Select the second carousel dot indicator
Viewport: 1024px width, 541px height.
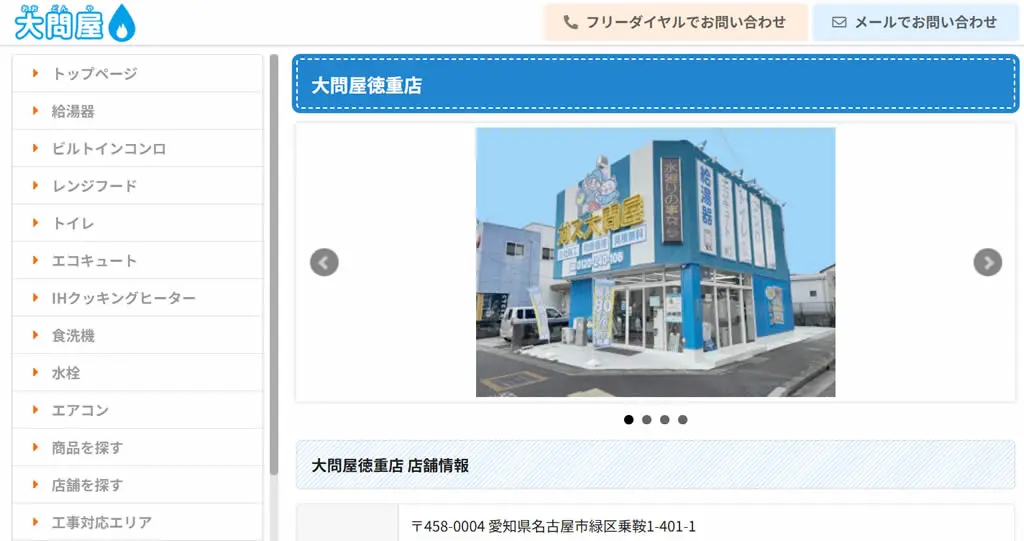pyautogui.click(x=647, y=420)
